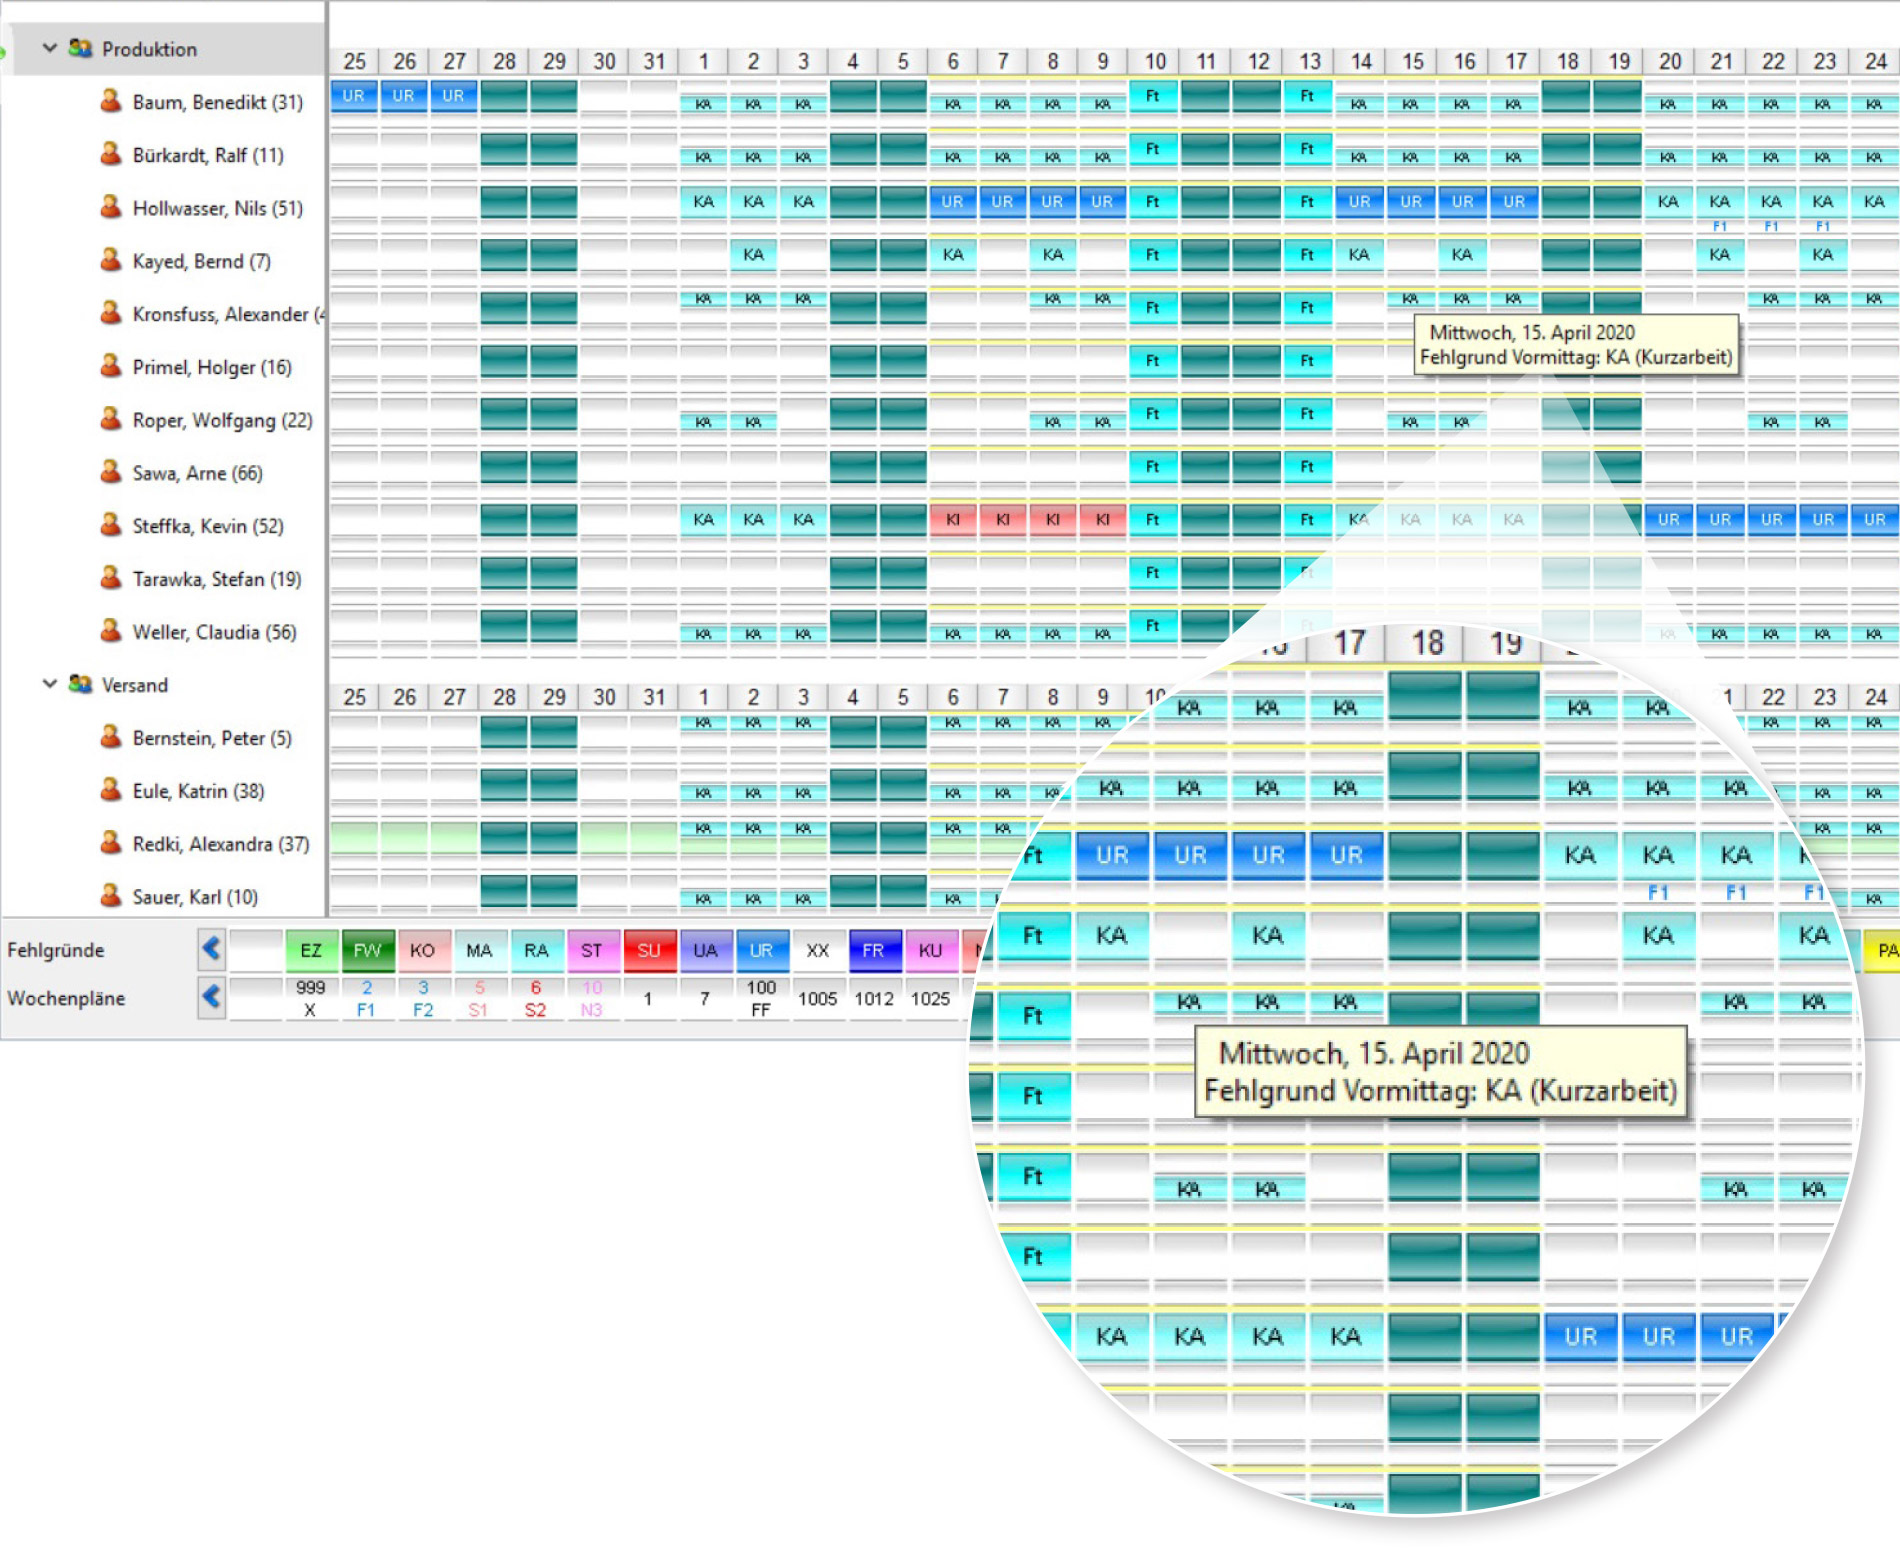Select week plan 10 N3
Image resolution: width=1900 pixels, height=1554 pixels.
pyautogui.click(x=592, y=998)
